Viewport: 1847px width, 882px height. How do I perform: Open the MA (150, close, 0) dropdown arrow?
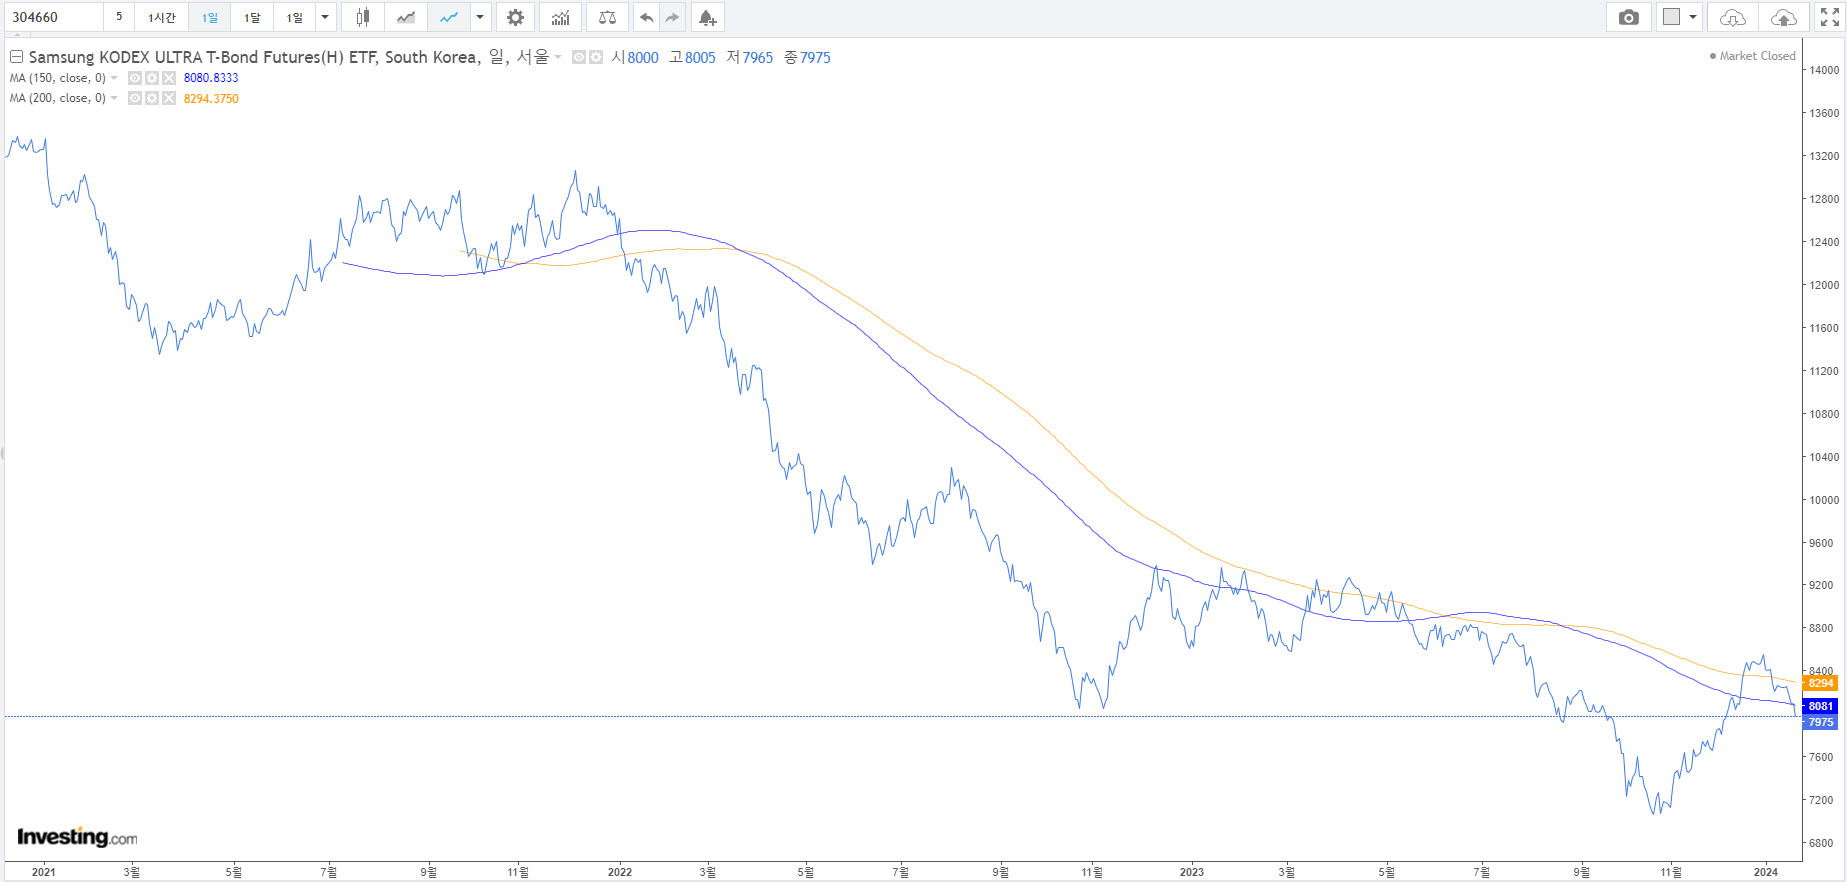tap(114, 78)
